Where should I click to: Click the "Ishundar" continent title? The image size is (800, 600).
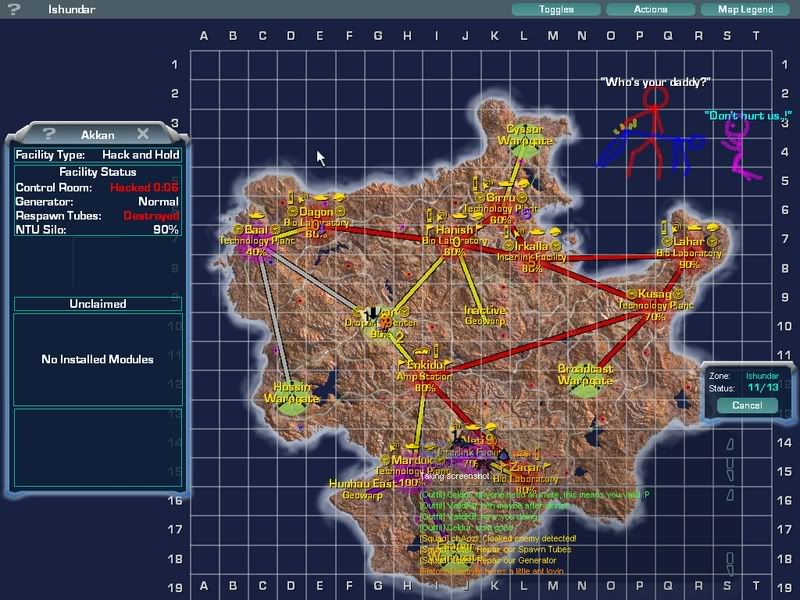[71, 9]
